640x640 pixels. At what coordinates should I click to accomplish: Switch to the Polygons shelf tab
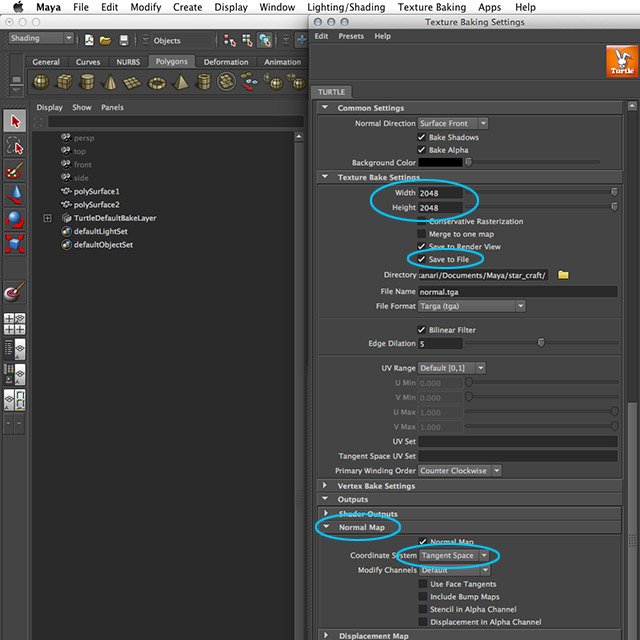(x=171, y=62)
